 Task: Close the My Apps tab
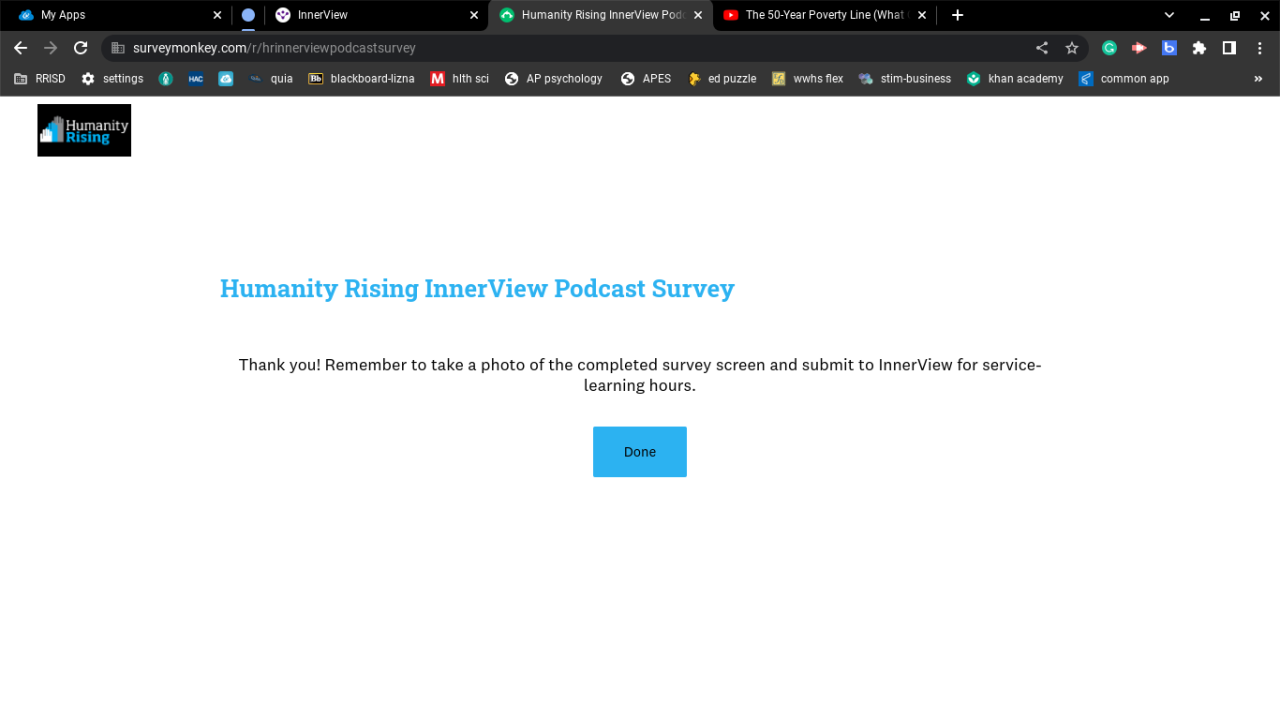217,15
